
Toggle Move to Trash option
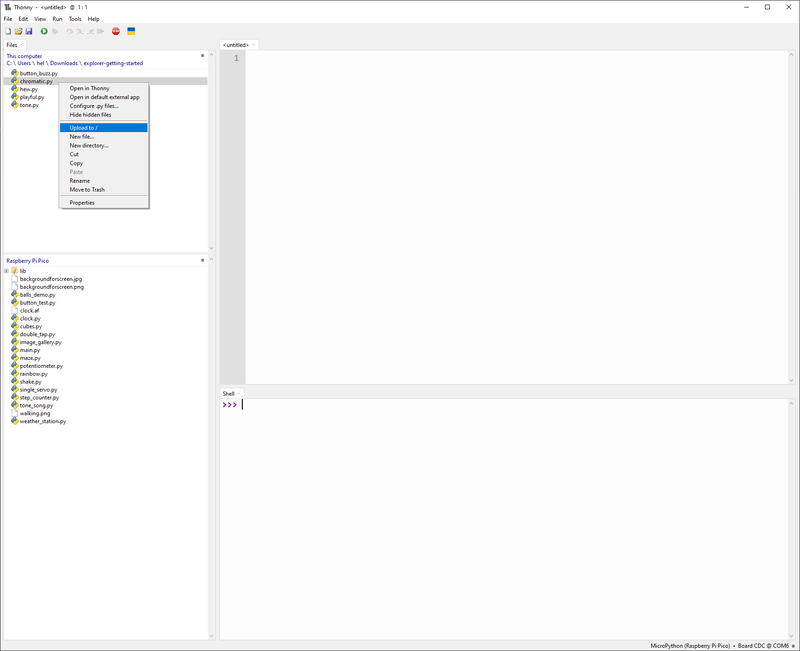pyautogui.click(x=90, y=189)
